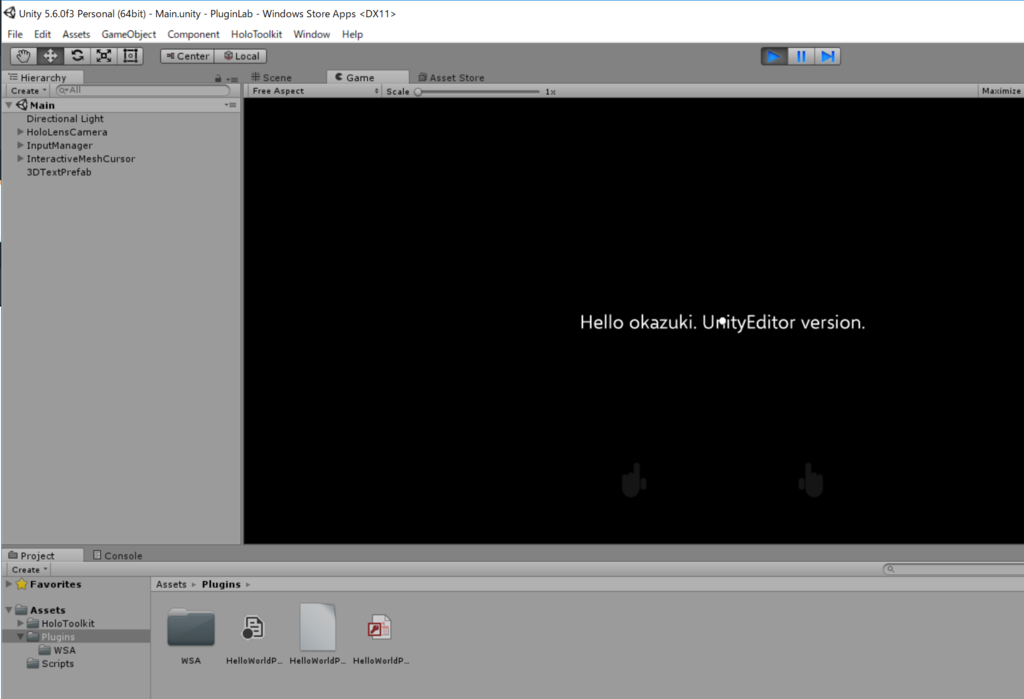1024x699 pixels.
Task: Select InteractiveMeshCursor in Hierarchy
Action: [80, 159]
